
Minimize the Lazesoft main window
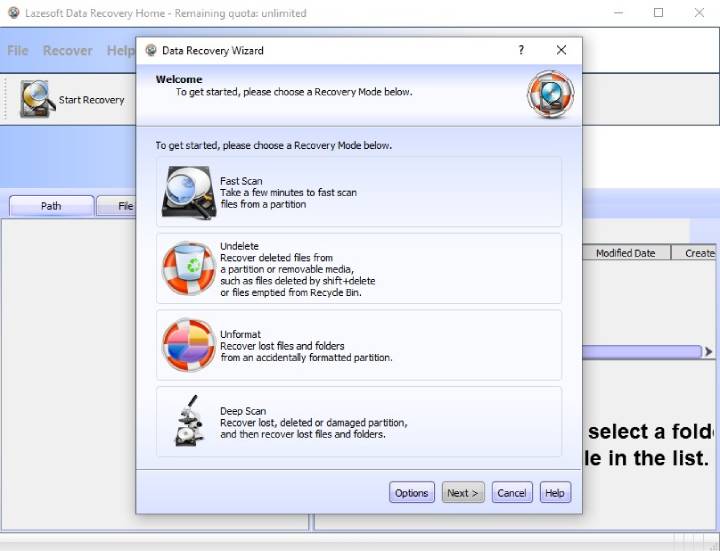619,13
